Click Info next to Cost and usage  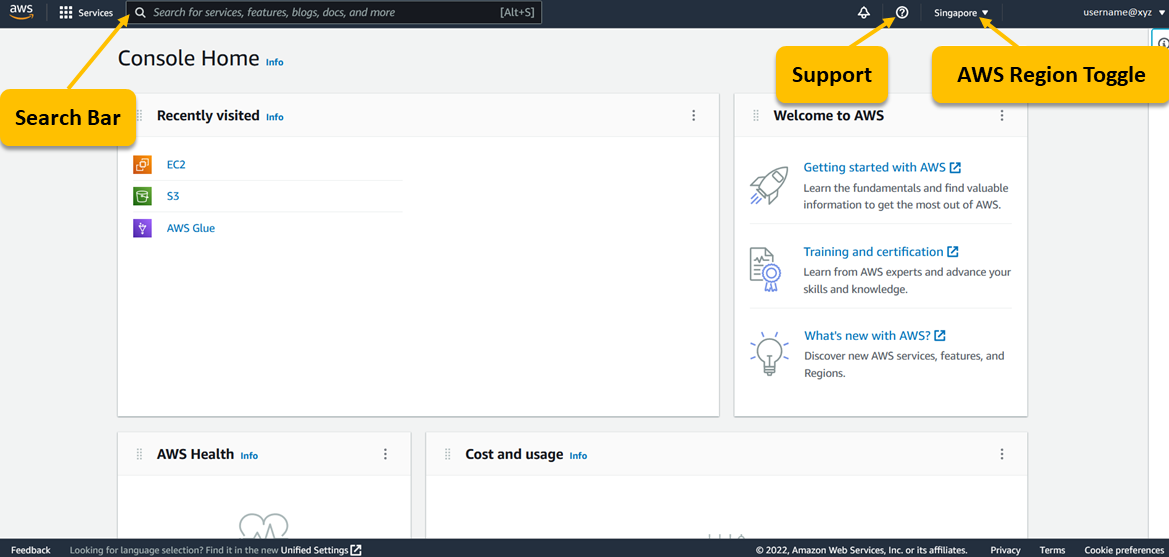click(x=578, y=456)
